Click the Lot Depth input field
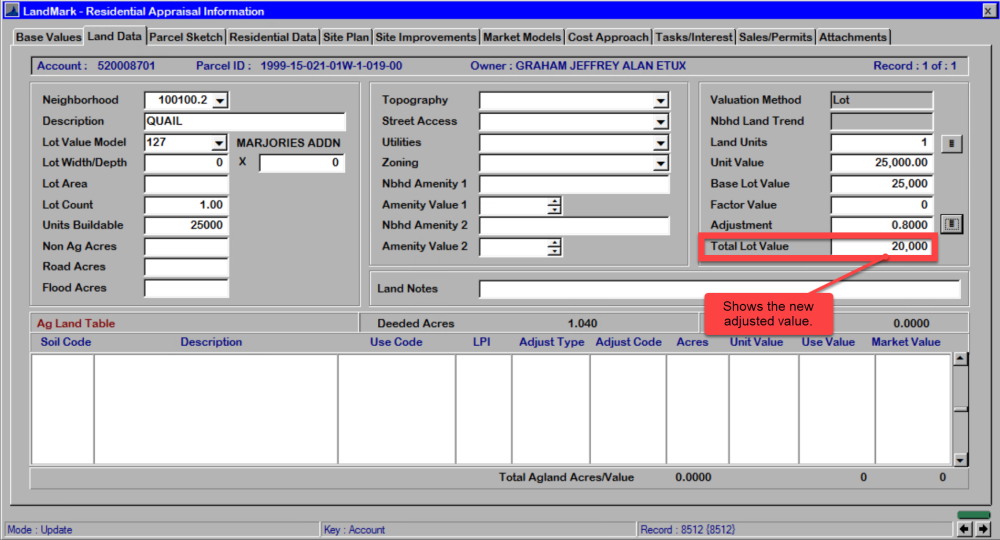 tap(302, 163)
